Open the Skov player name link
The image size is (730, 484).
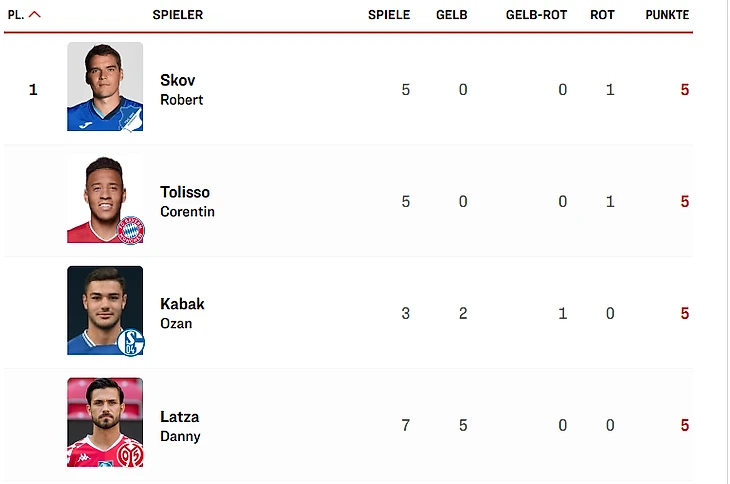click(x=178, y=80)
